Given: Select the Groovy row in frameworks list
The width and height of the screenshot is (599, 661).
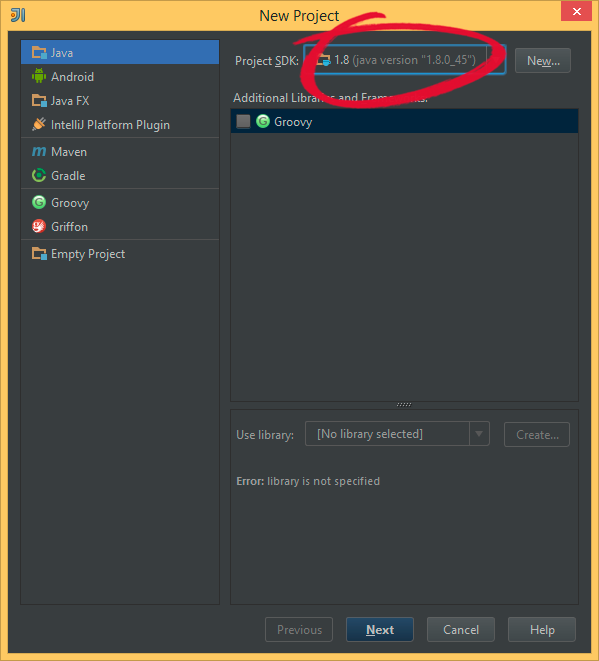Looking at the screenshot, I should (x=404, y=121).
